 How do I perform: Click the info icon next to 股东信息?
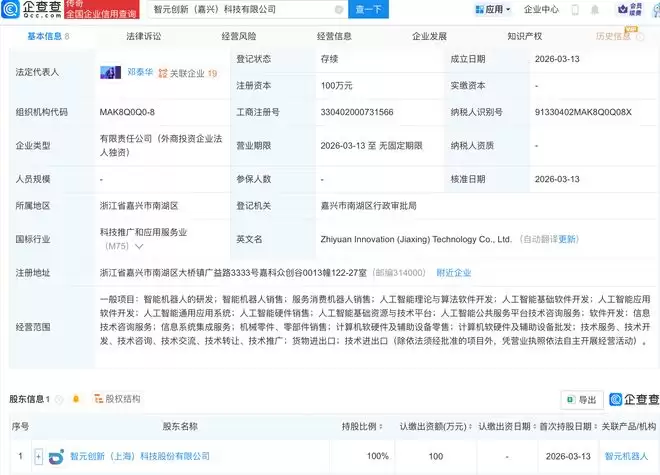click(60, 400)
